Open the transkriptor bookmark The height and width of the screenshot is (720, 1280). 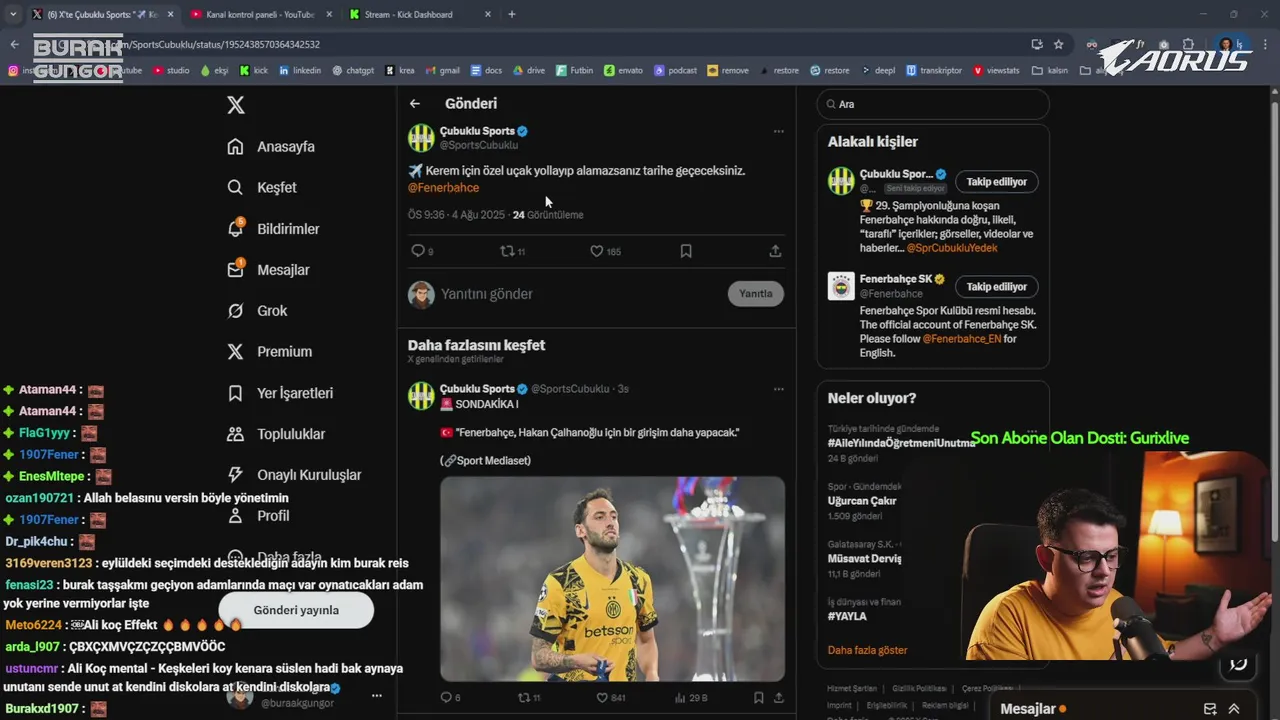933,71
